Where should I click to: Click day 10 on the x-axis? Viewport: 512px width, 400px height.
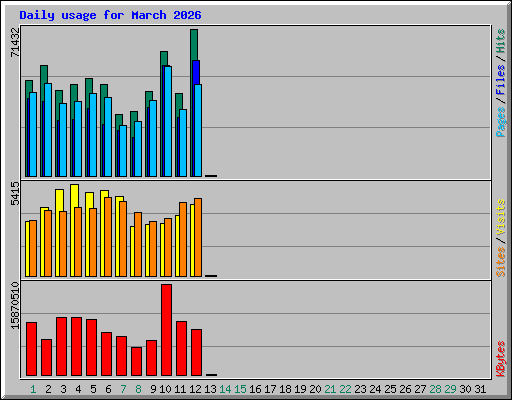click(x=165, y=389)
